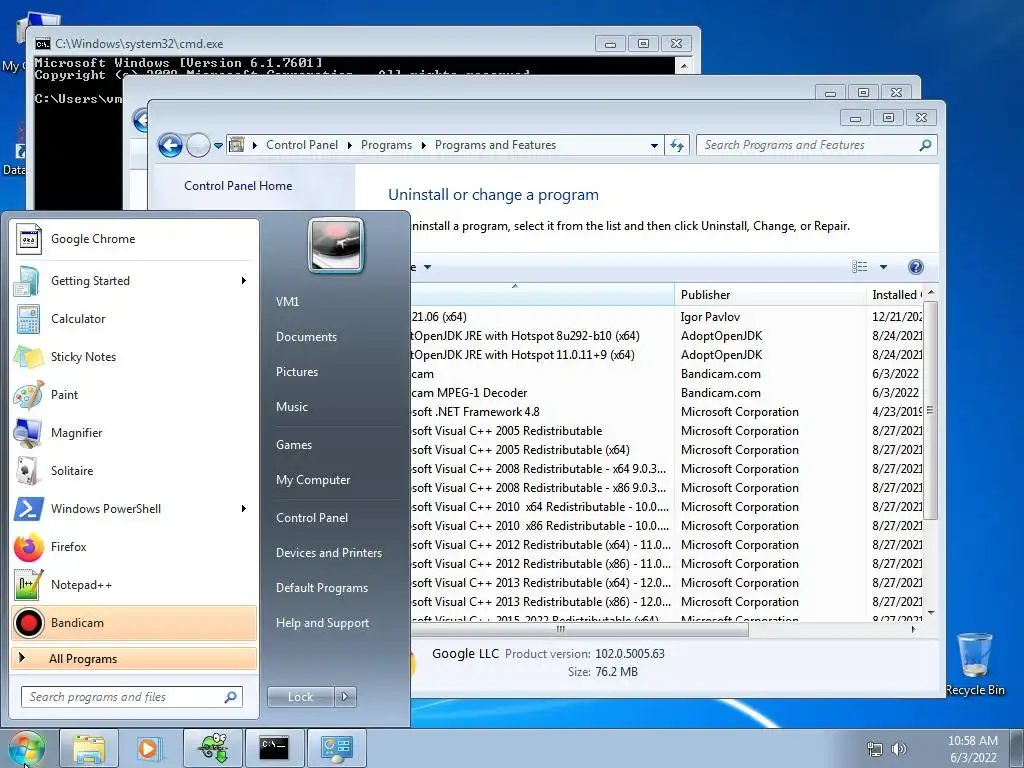Launch Windows PowerShell from Start menu

coord(134,509)
